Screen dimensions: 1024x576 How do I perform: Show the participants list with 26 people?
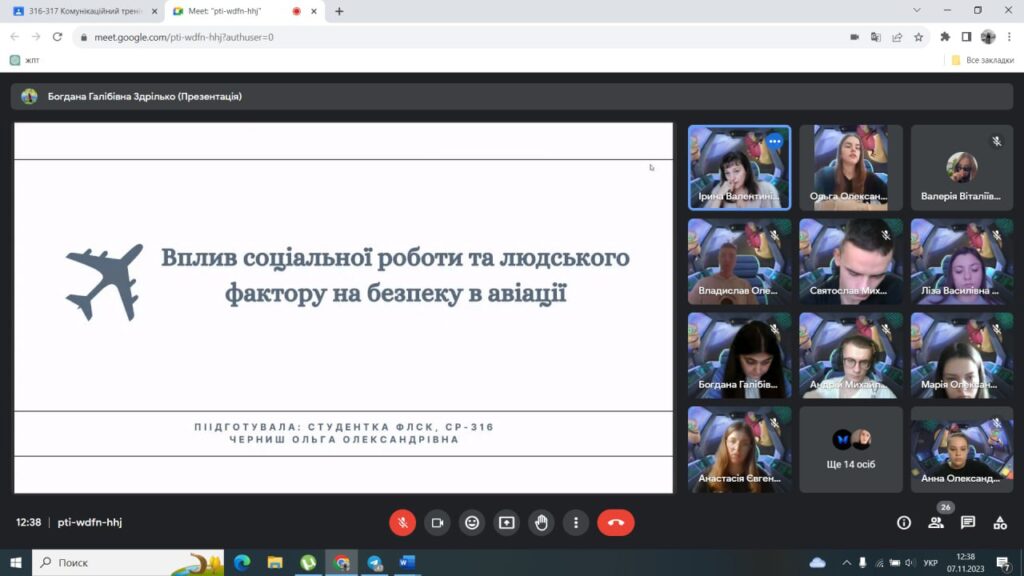(936, 522)
